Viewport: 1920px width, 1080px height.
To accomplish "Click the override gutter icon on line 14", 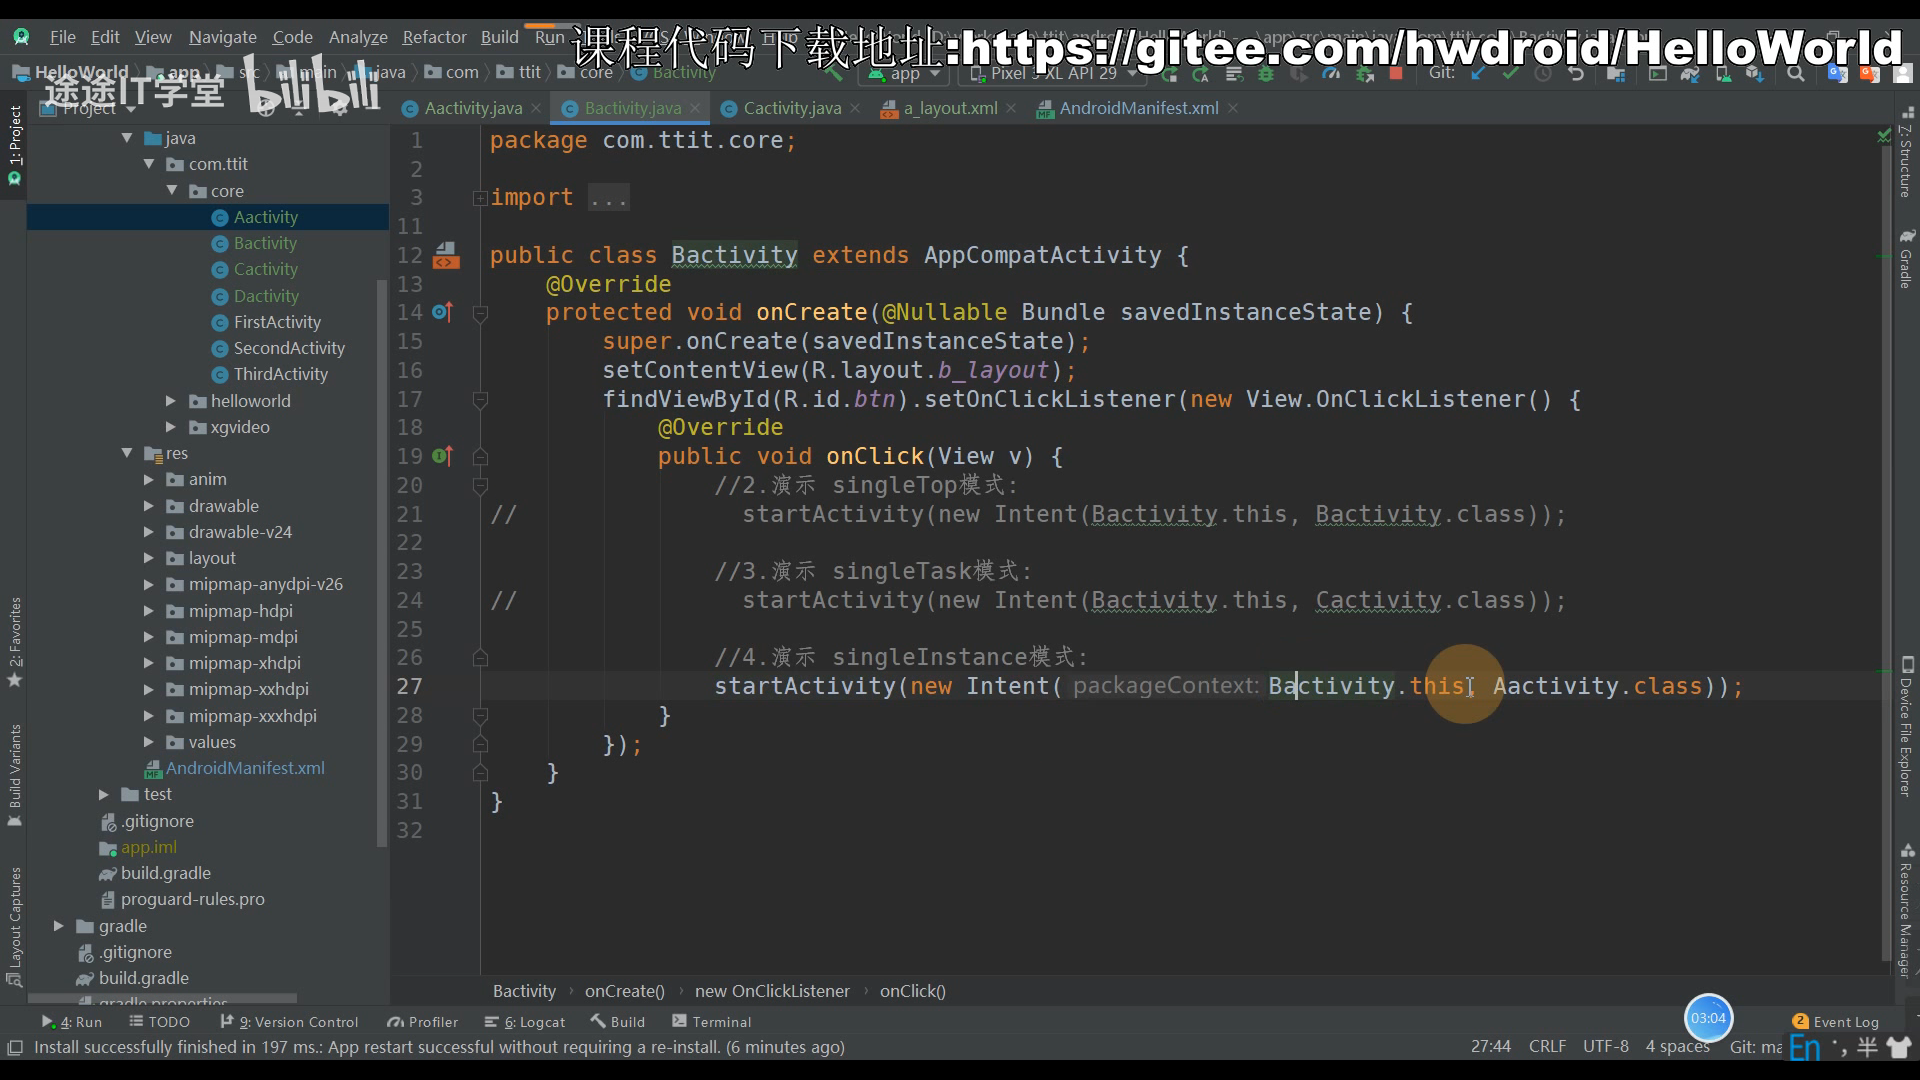I will coord(443,313).
